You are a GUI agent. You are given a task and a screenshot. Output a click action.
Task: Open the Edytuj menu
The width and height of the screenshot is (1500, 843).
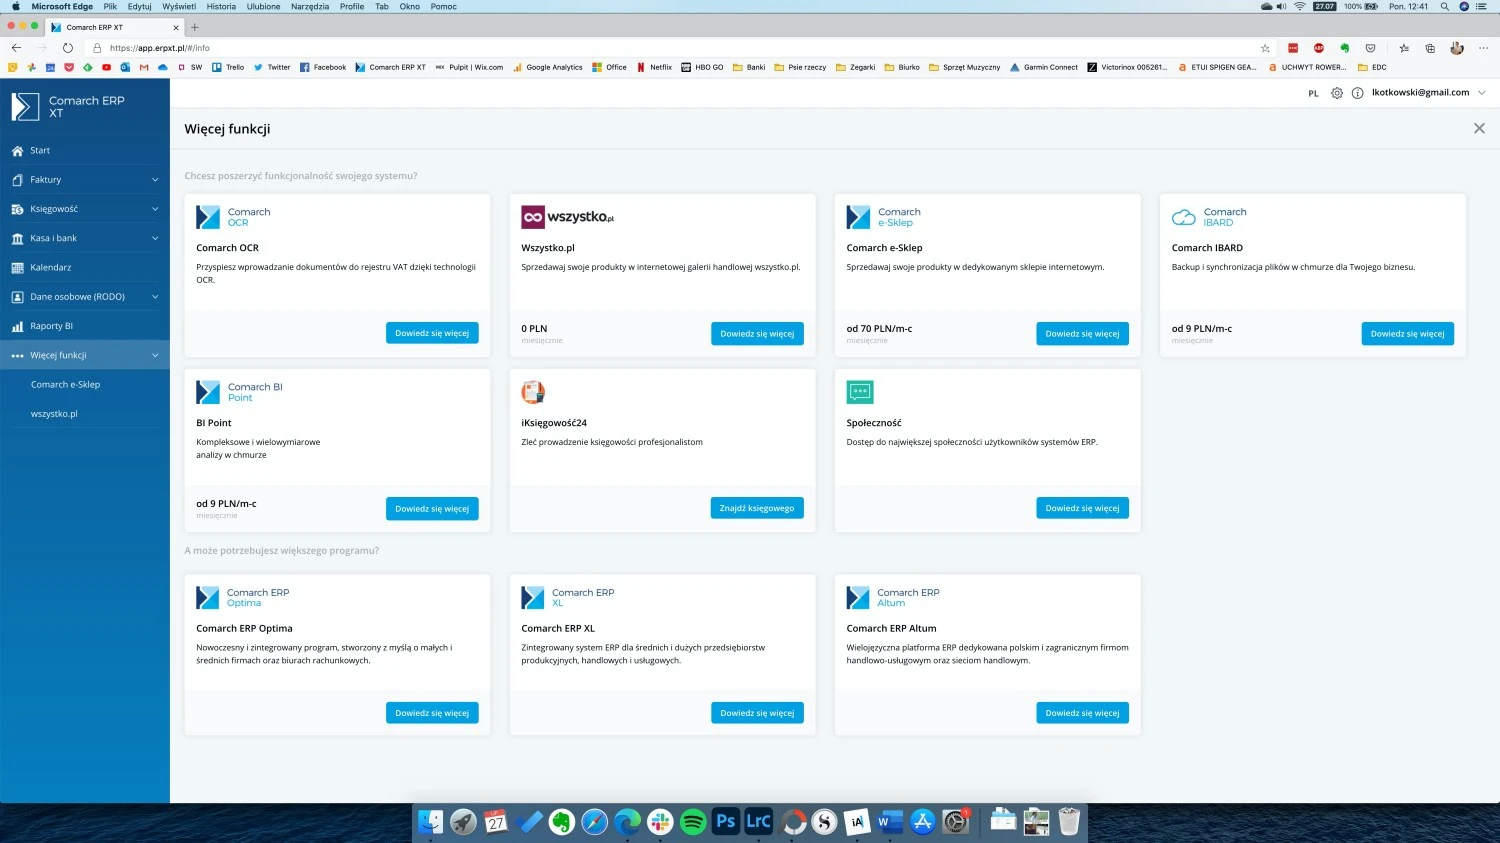140,6
